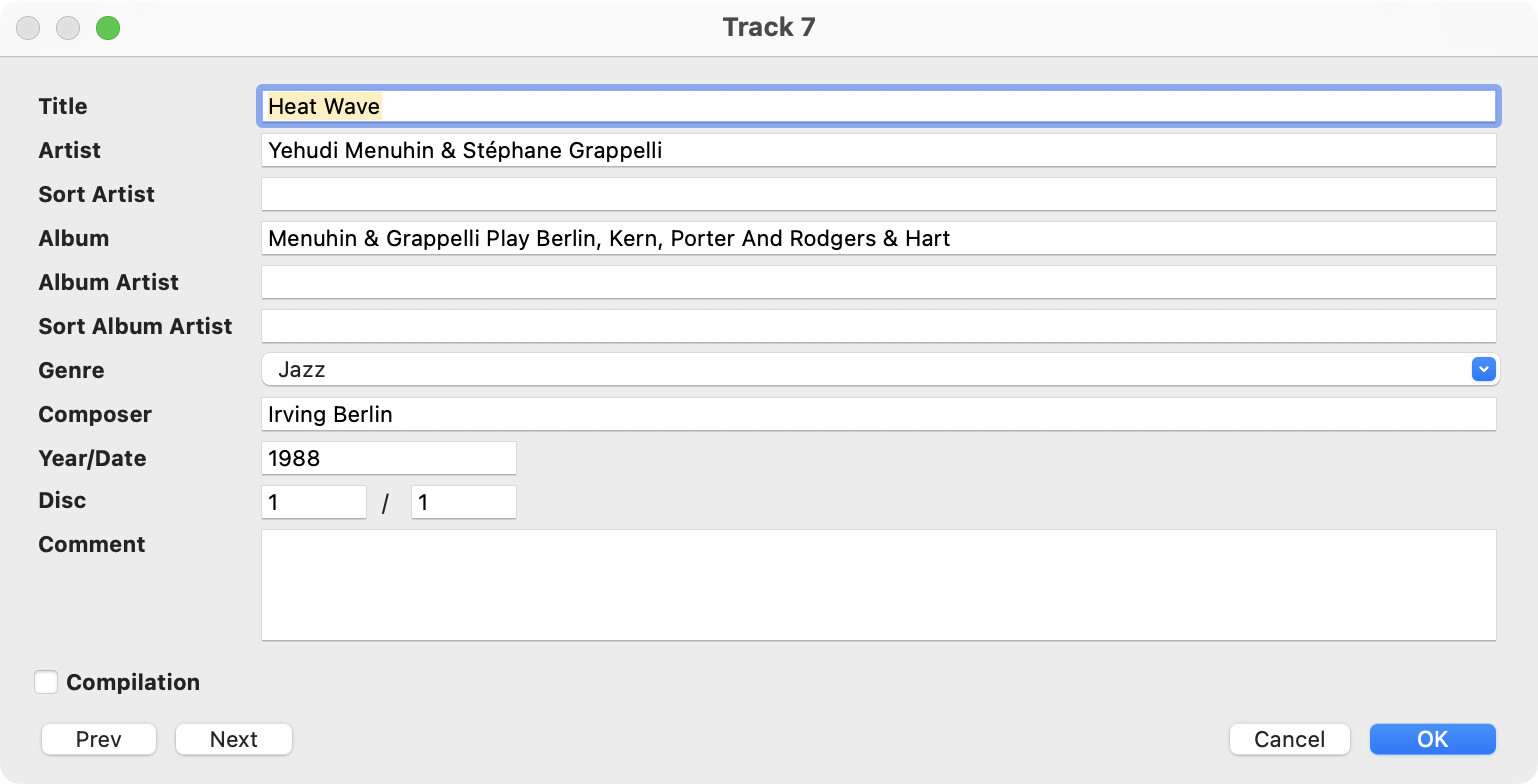Select the Title field containing Heat Wave
This screenshot has width=1538, height=784.
click(x=879, y=106)
